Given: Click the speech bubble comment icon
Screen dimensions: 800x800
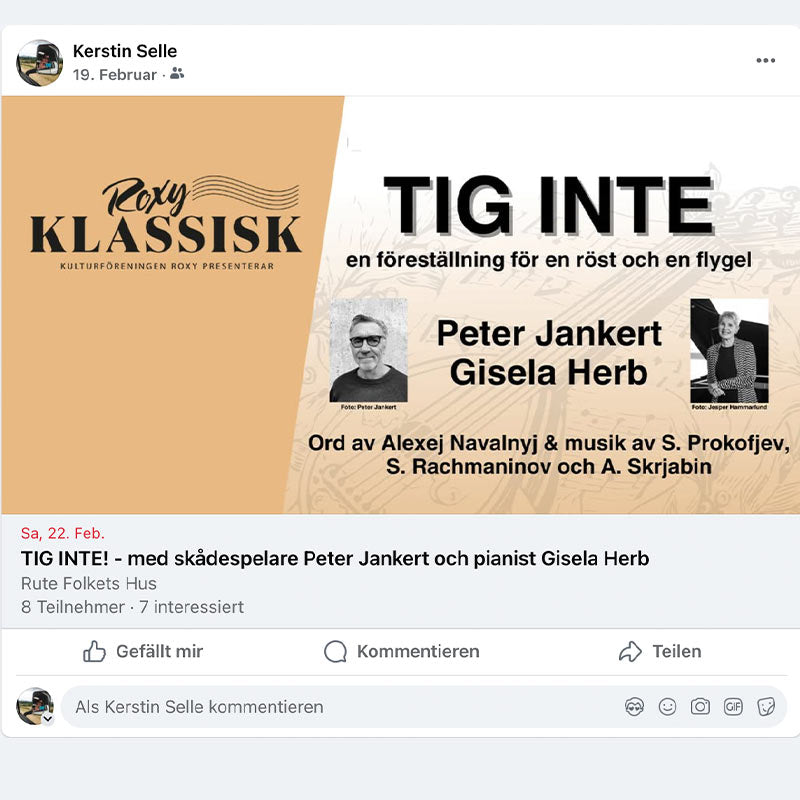Looking at the screenshot, I should 335,651.
